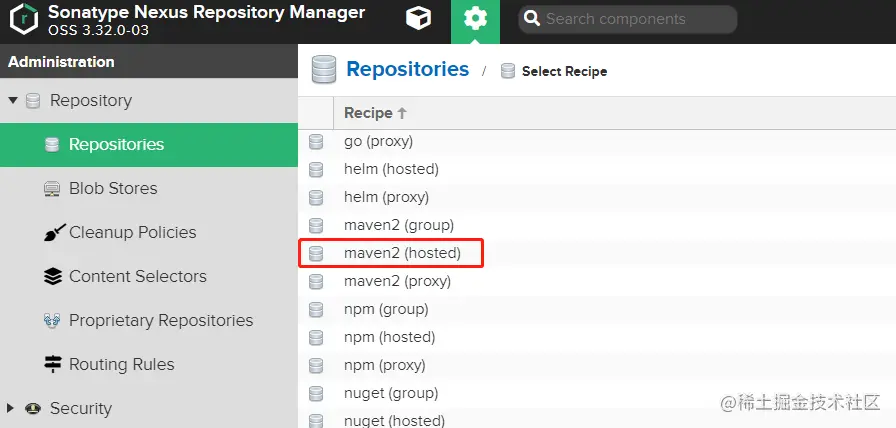
Task: Click the Select Recipe breadcrumb icon
Action: coord(507,71)
